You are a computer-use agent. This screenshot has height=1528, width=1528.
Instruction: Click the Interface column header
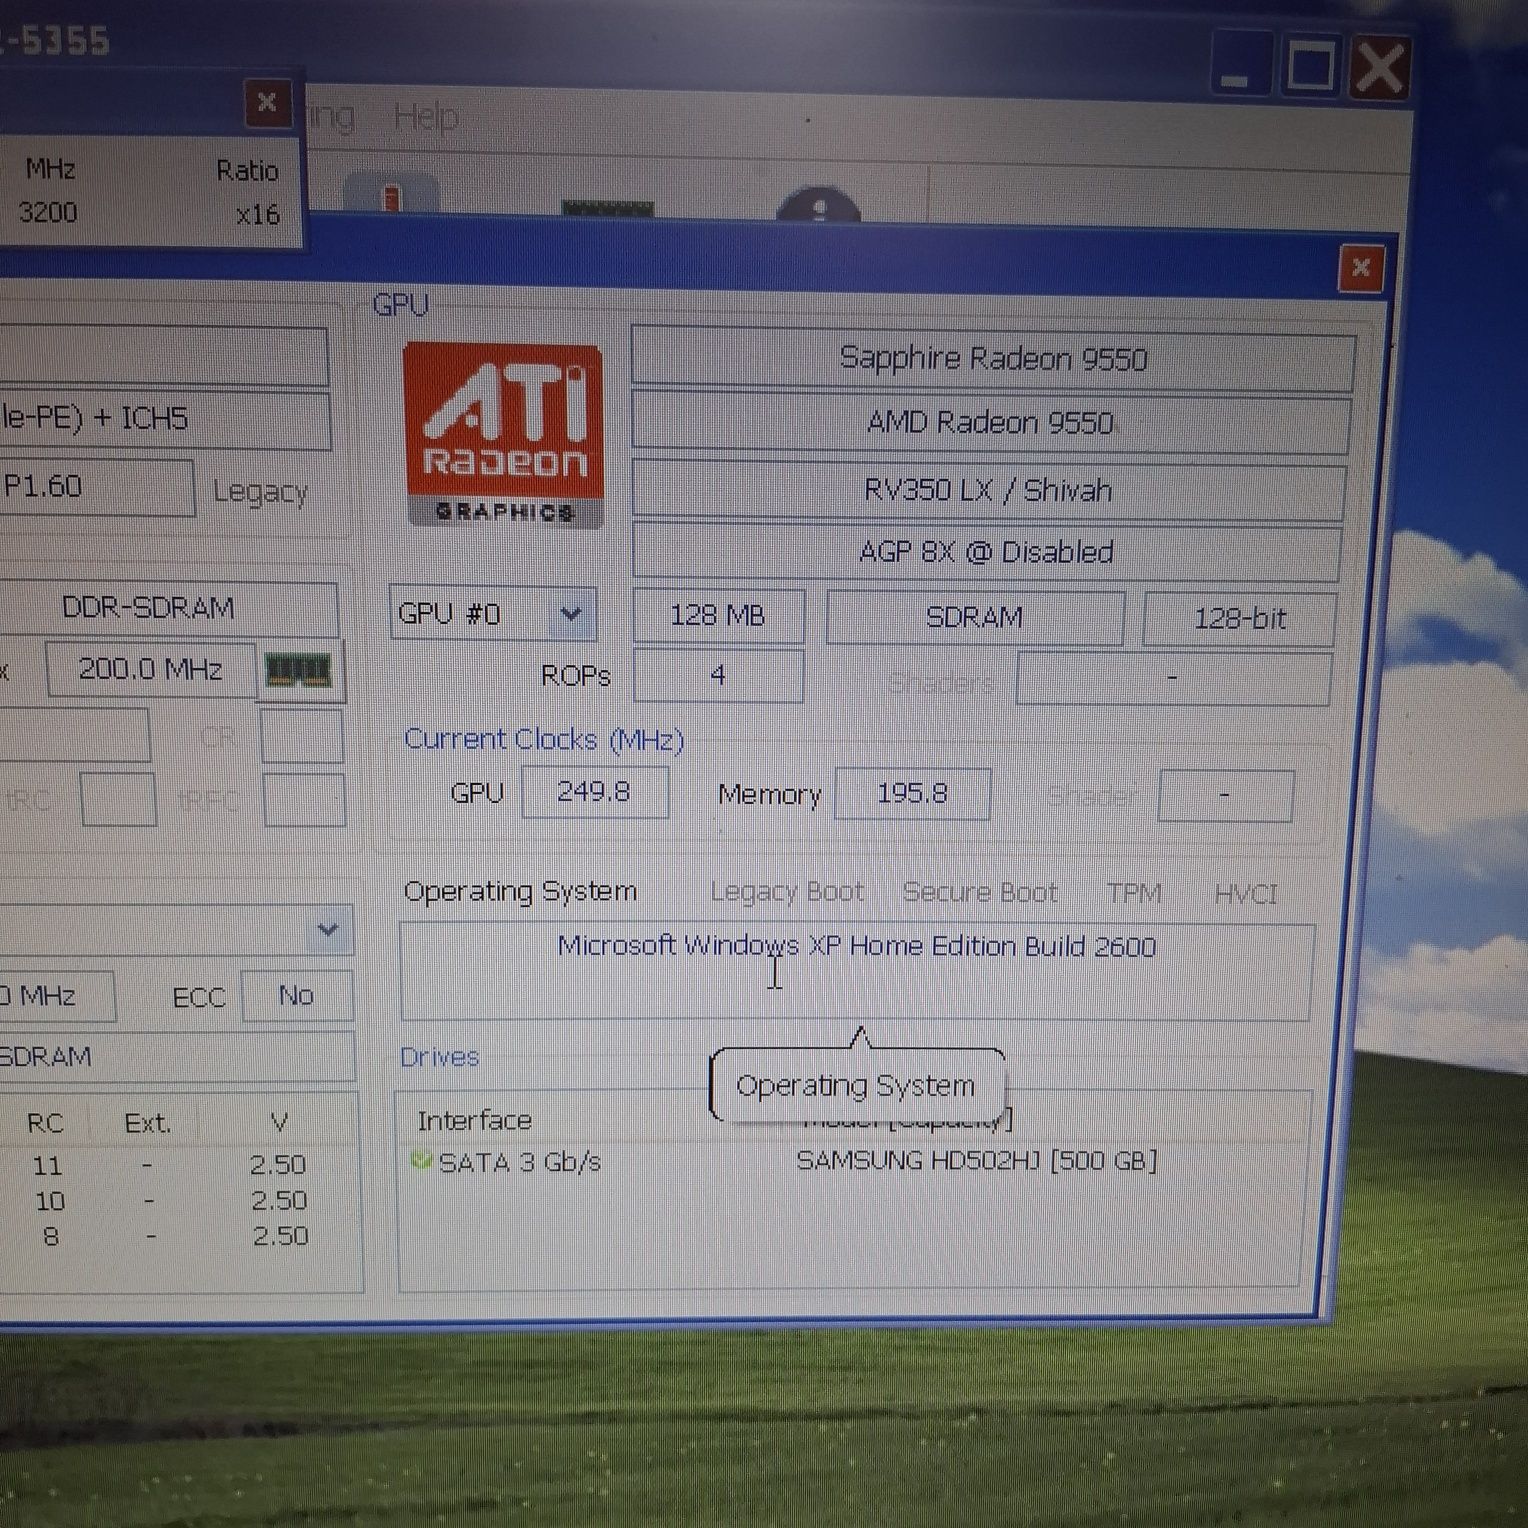pyautogui.click(x=475, y=1120)
